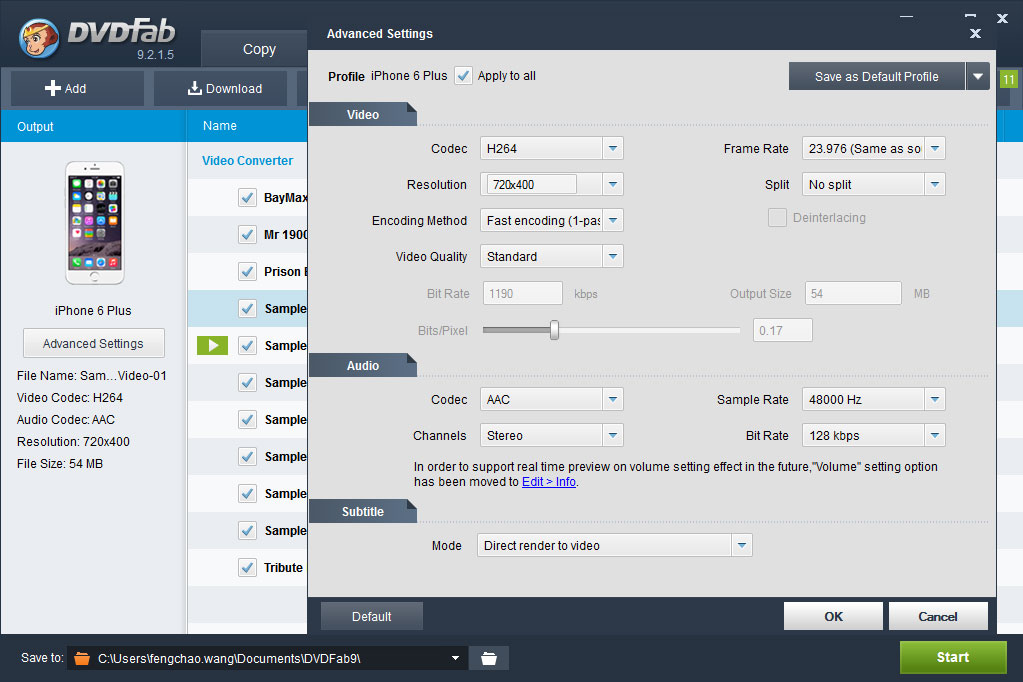
Task: Open the Save to path dropdown arrow
Action: click(455, 659)
